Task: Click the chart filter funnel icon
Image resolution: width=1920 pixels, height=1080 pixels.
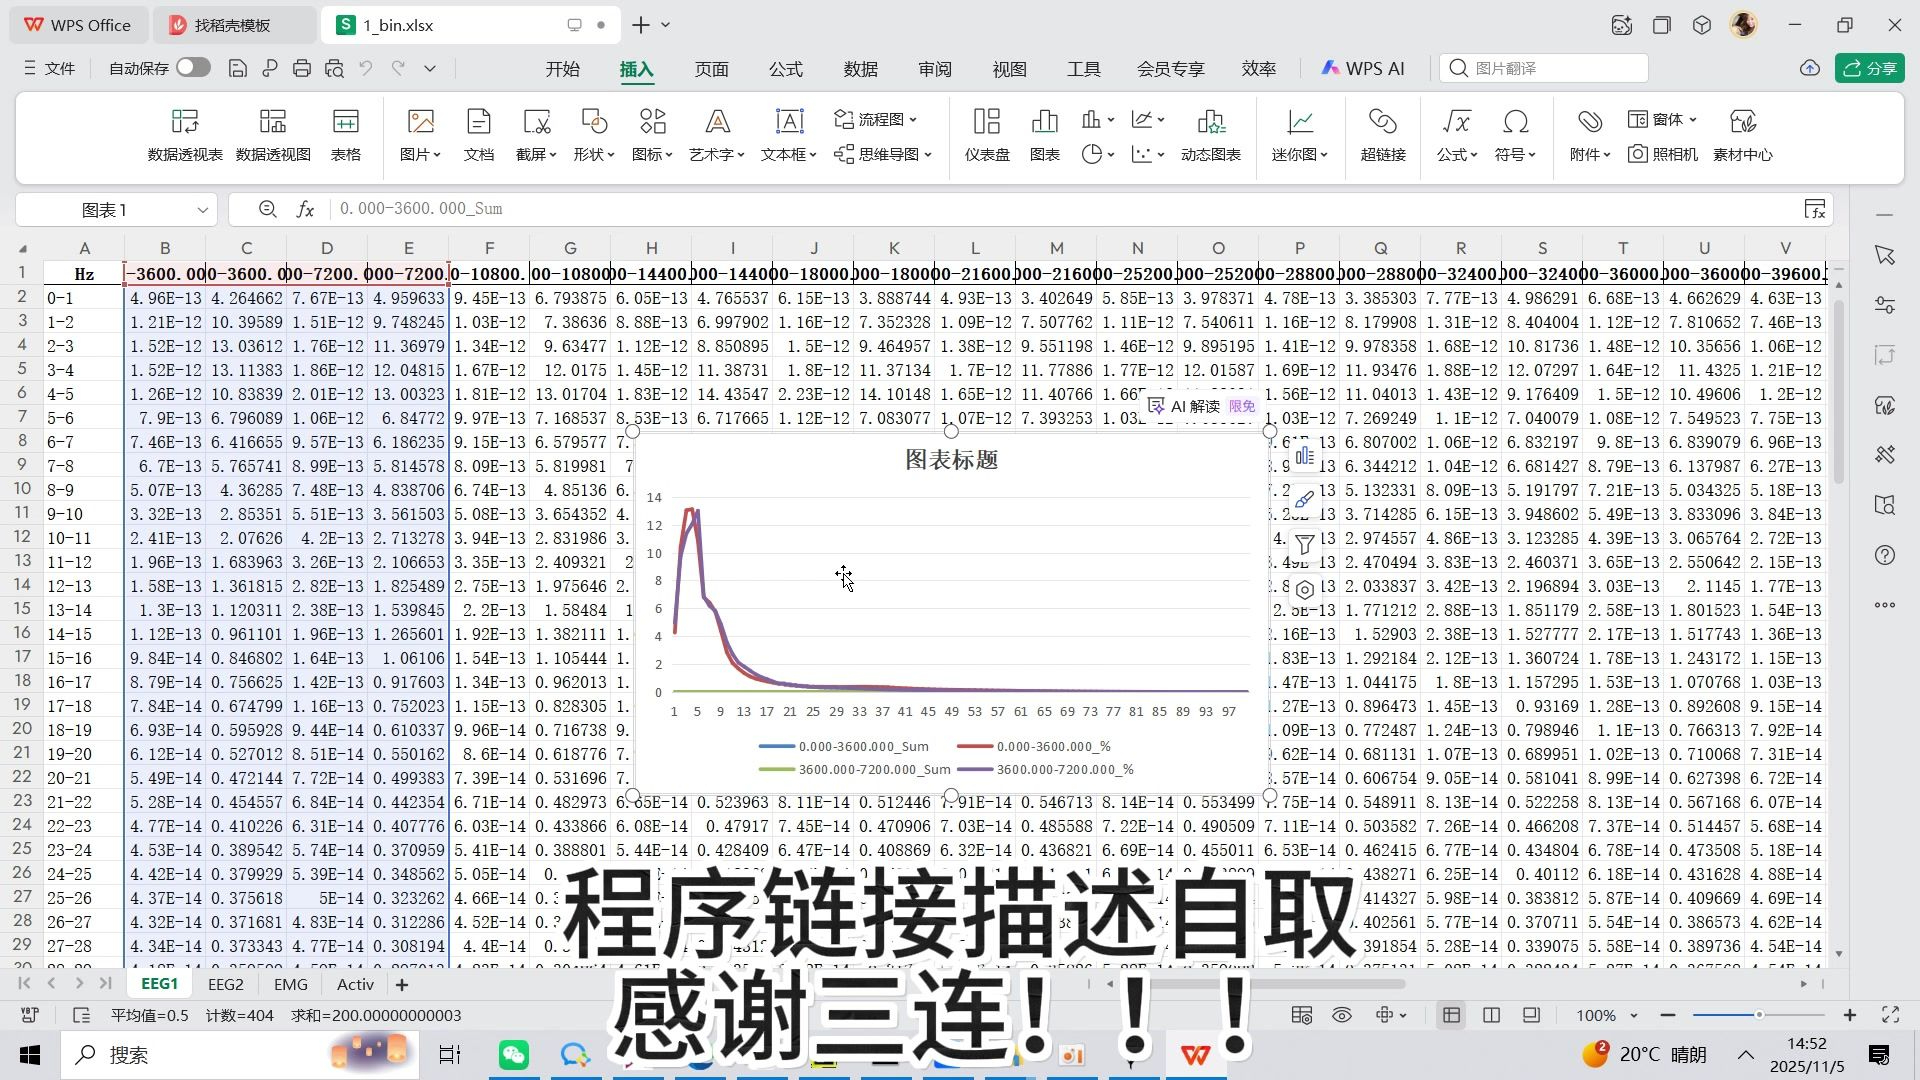Action: click(x=1304, y=545)
